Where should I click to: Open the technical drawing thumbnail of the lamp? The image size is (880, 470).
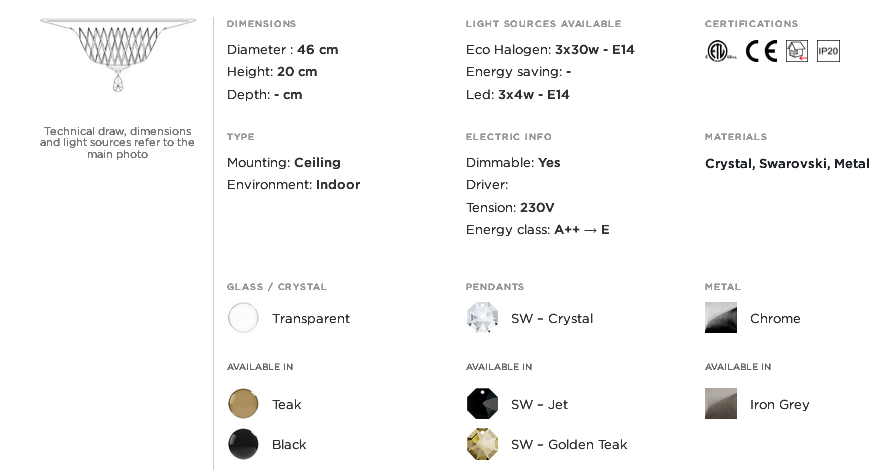pyautogui.click(x=118, y=55)
